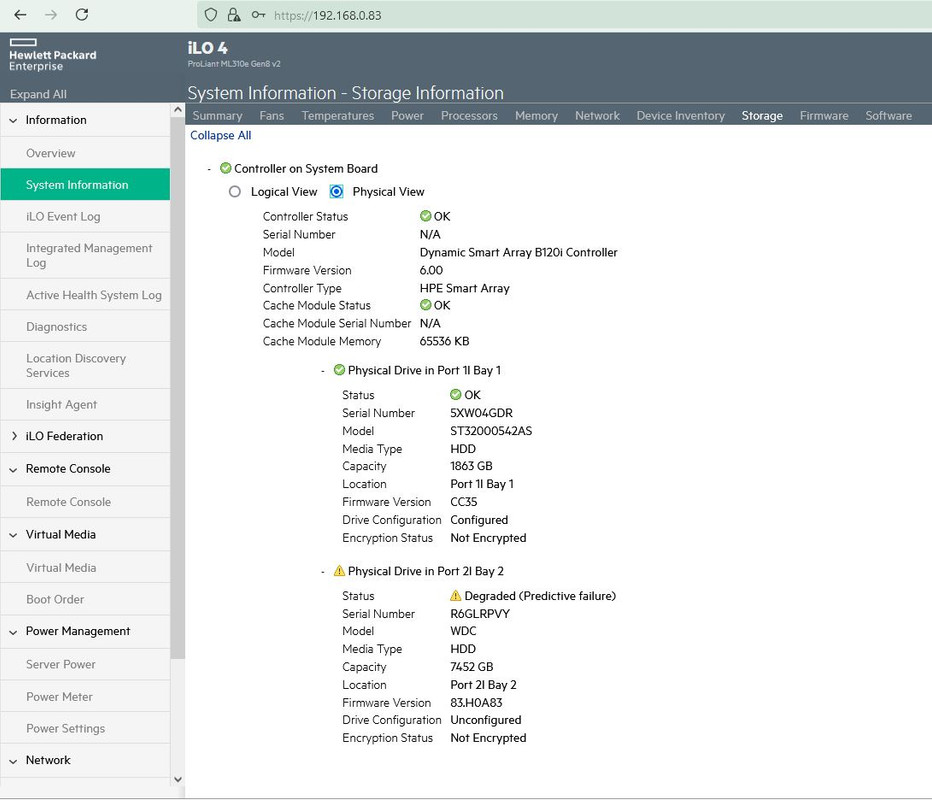Click the serial number 5XW04GDR
The image size is (932, 800).
pyautogui.click(x=481, y=412)
